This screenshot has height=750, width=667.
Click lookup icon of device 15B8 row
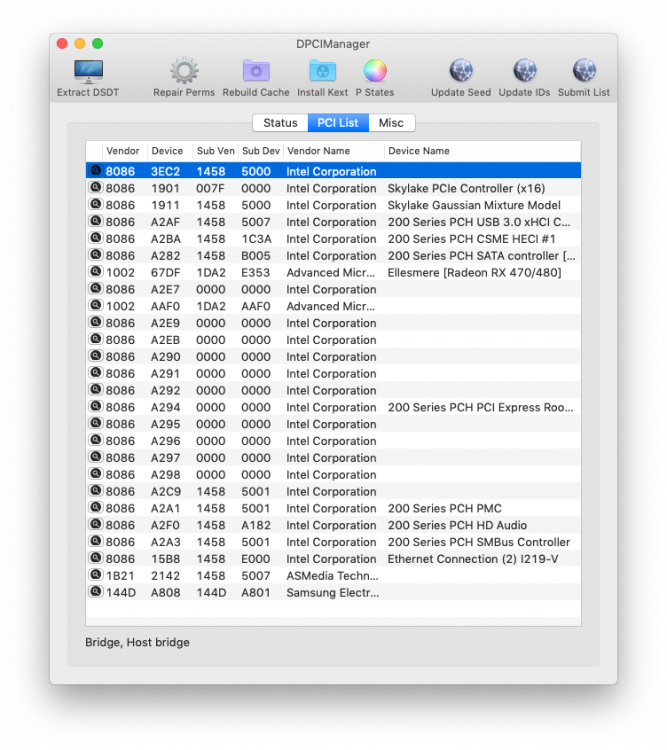click(96, 558)
